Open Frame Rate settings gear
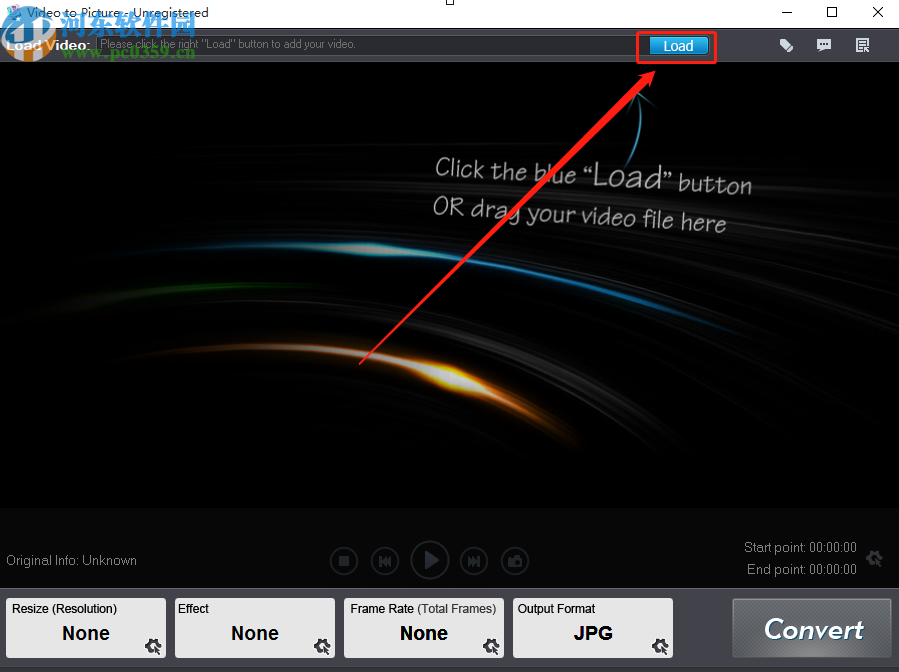This screenshot has width=899, height=672. 491,646
